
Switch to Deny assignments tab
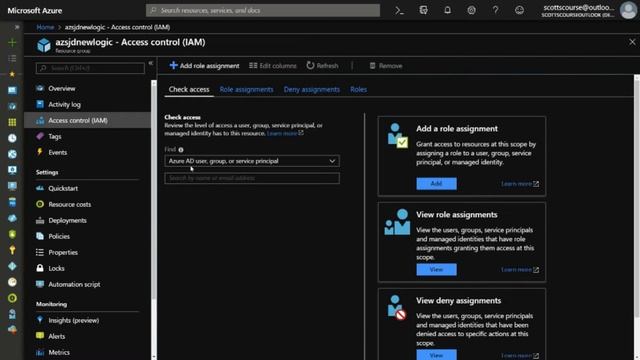click(311, 89)
